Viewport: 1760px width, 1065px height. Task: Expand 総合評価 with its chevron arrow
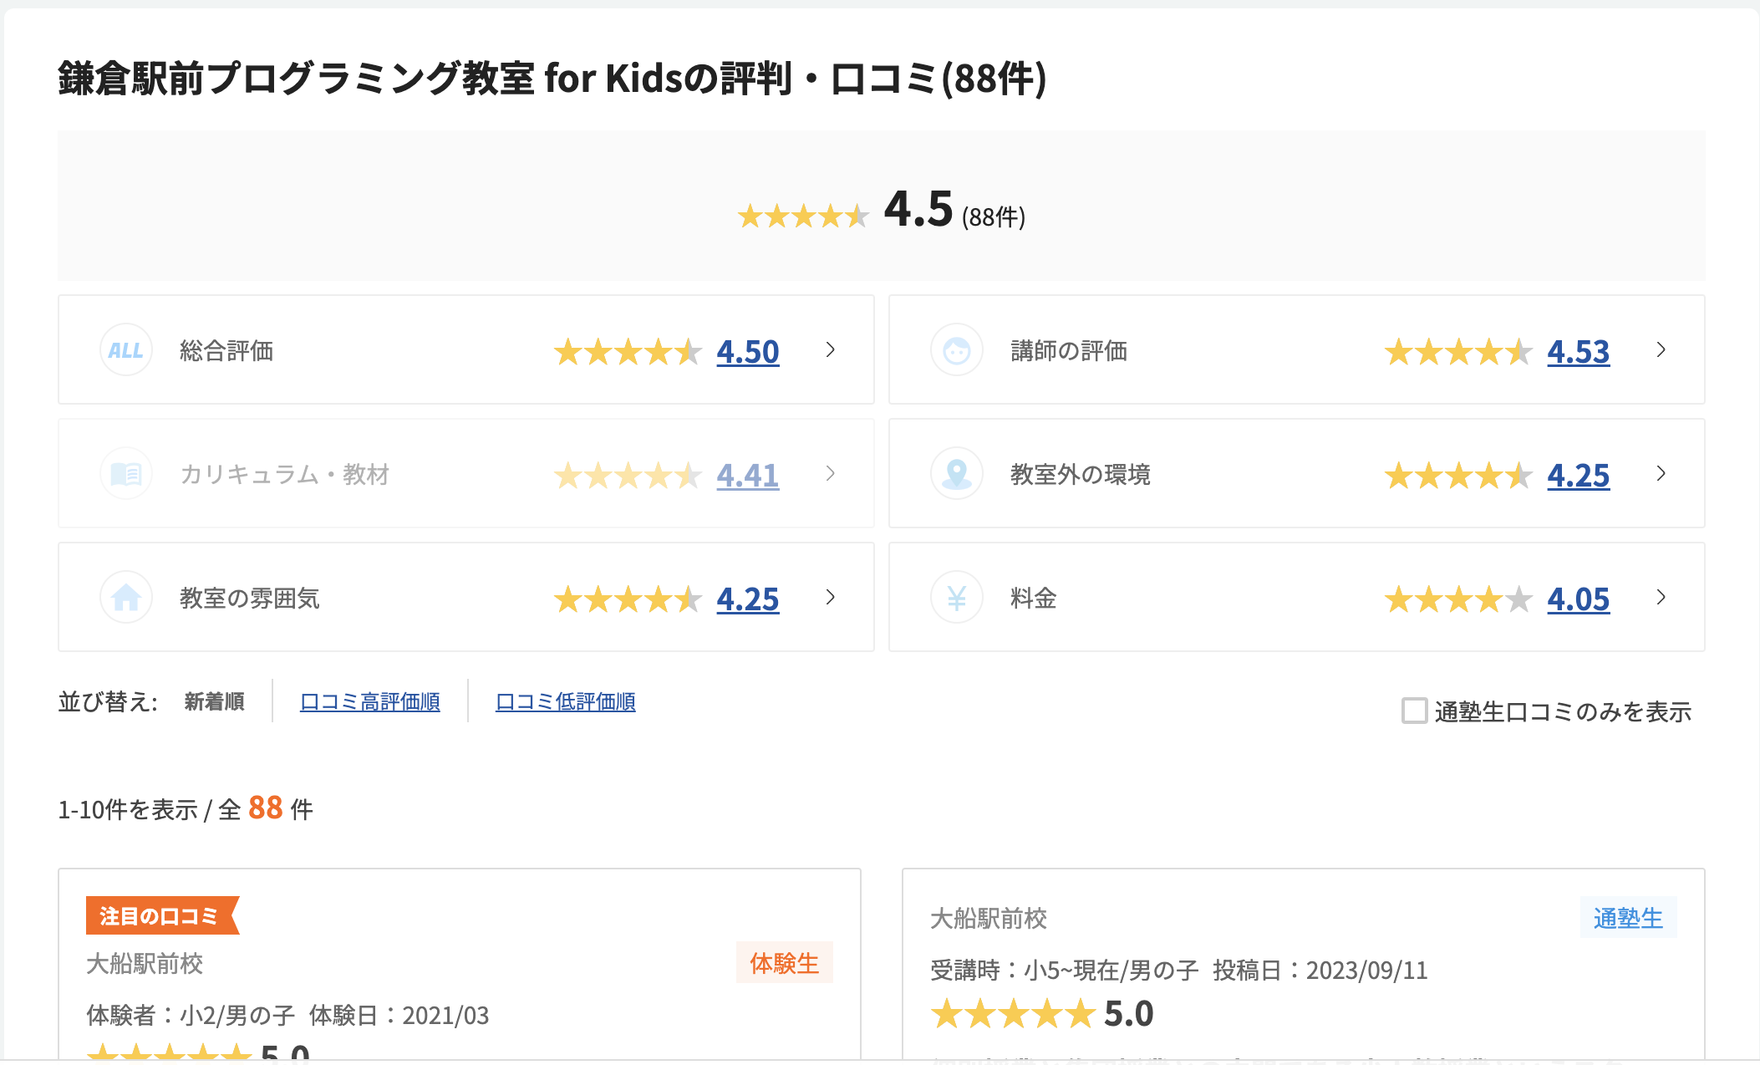[x=830, y=350]
